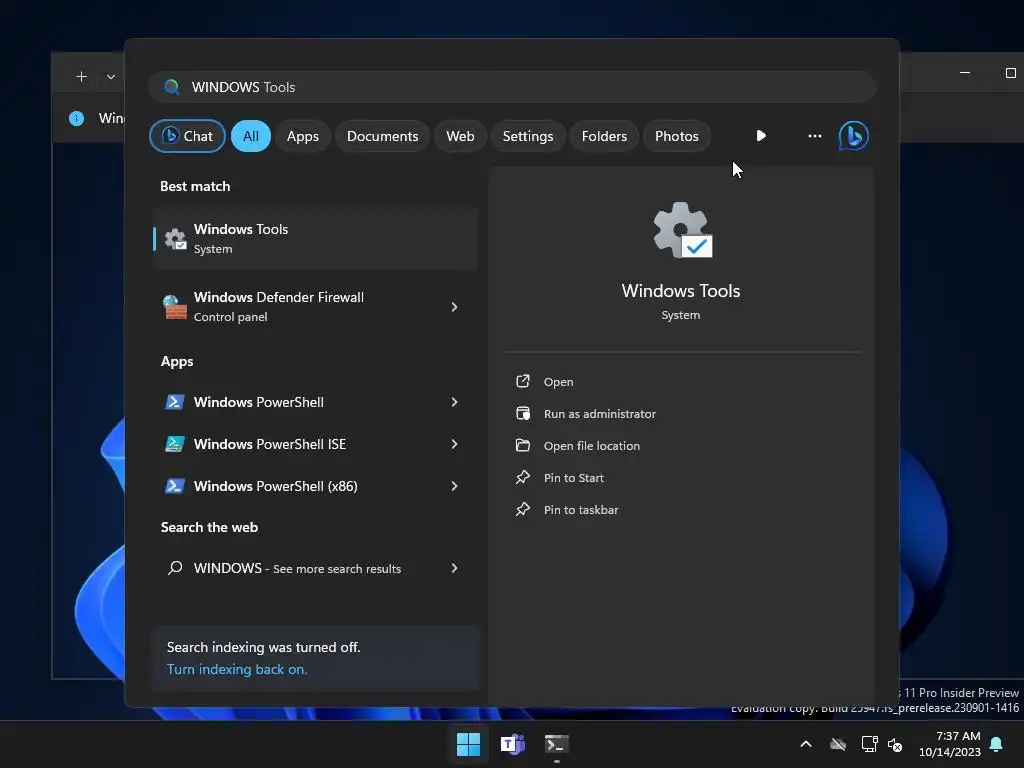Open Bing icon at top right
The image size is (1024, 768).
point(853,136)
